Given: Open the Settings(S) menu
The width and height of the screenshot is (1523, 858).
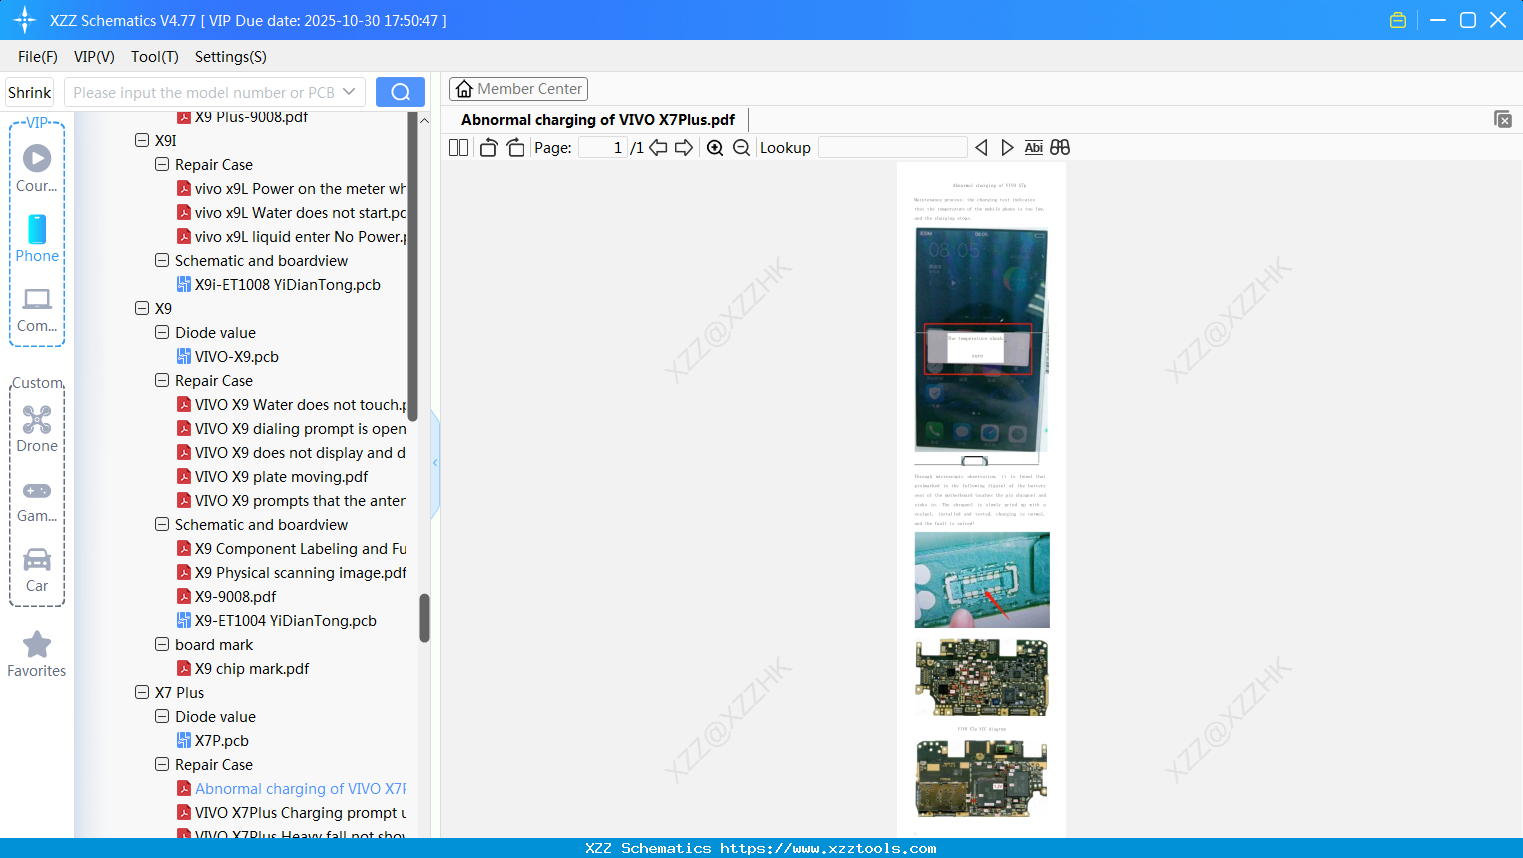Looking at the screenshot, I should click(231, 57).
